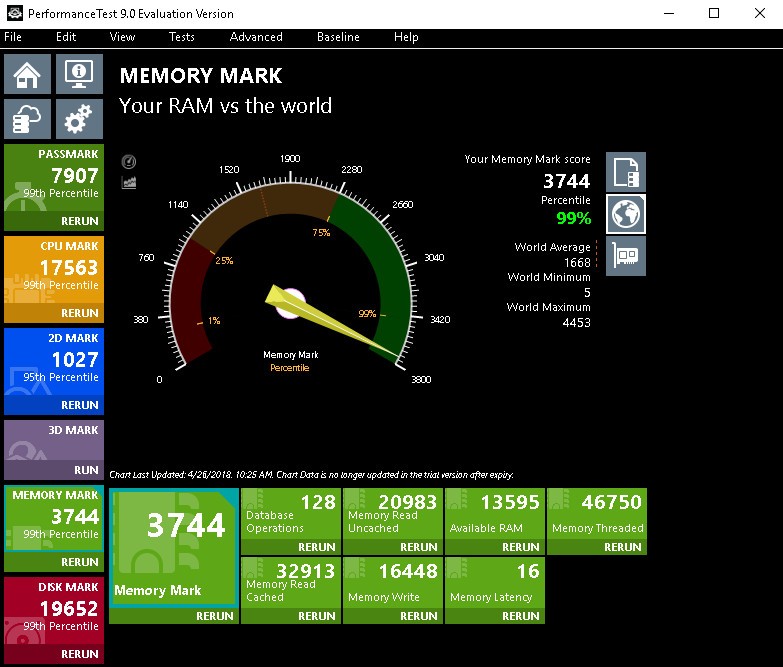Image resolution: width=783 pixels, height=667 pixels.
Task: Rerun the Memory Read Cached test
Action: click(317, 616)
